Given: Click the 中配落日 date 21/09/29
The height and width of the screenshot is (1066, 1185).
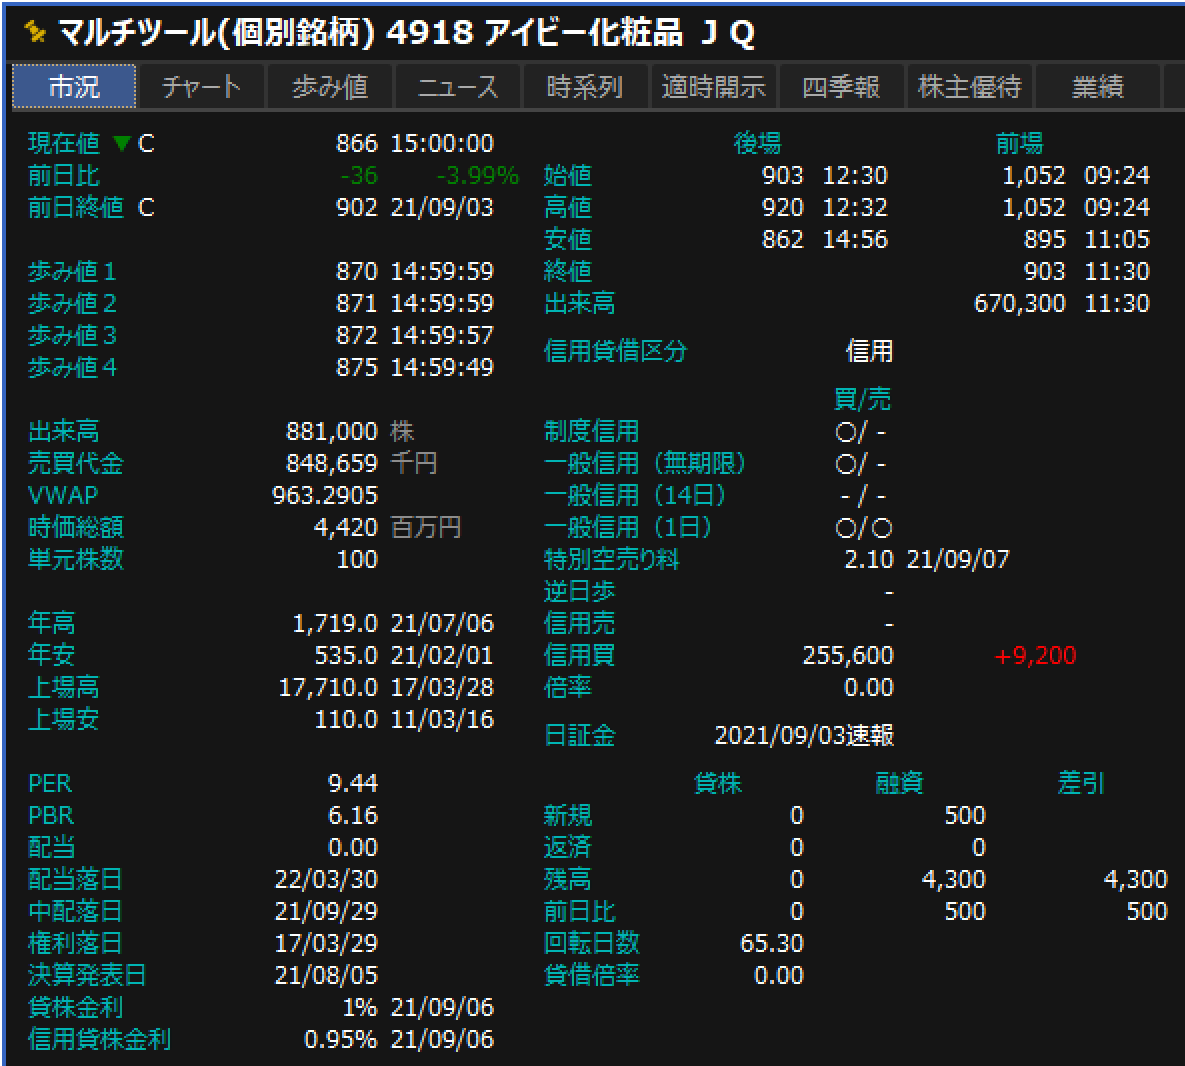Looking at the screenshot, I should click(326, 911).
